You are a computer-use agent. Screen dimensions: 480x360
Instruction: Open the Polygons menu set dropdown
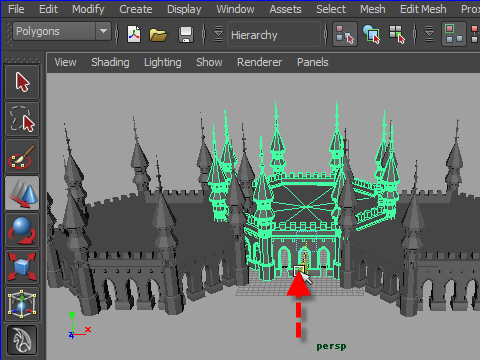pos(62,31)
